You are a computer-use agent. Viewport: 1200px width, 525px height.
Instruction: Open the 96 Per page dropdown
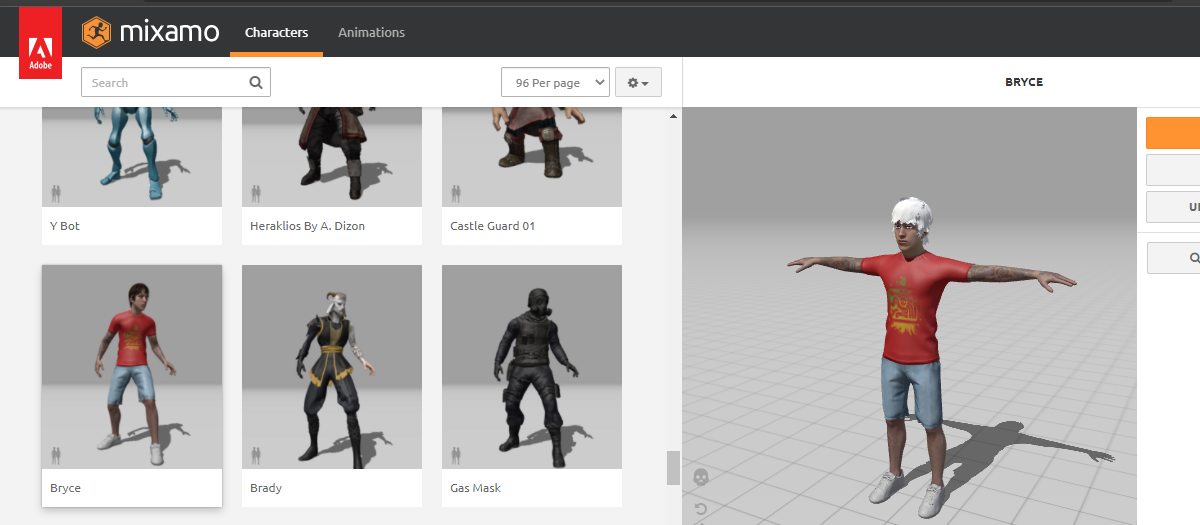pos(555,82)
